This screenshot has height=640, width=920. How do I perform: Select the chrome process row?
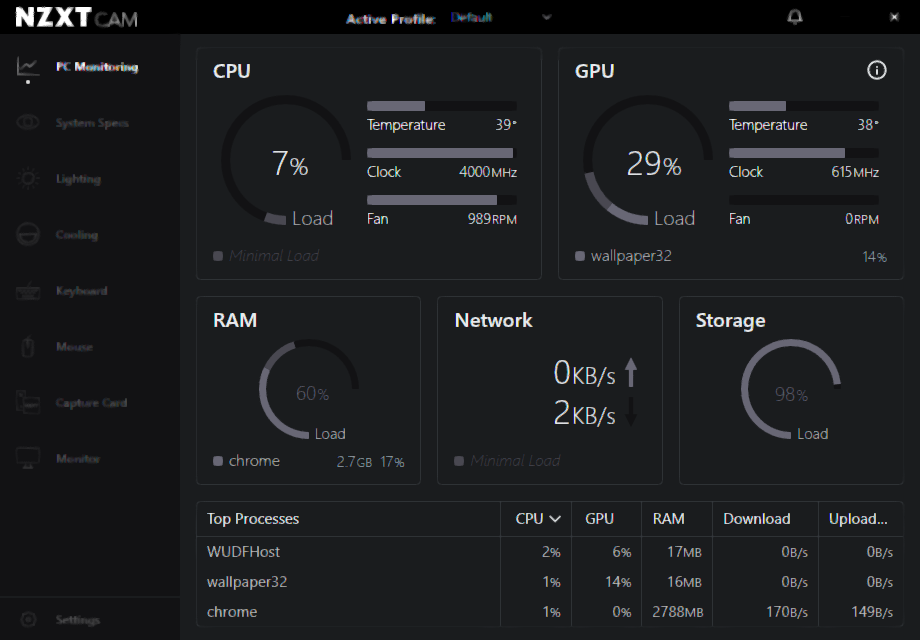click(232, 612)
